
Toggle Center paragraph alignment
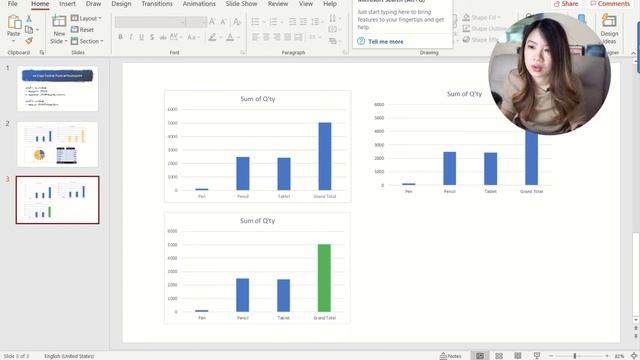[266, 37]
